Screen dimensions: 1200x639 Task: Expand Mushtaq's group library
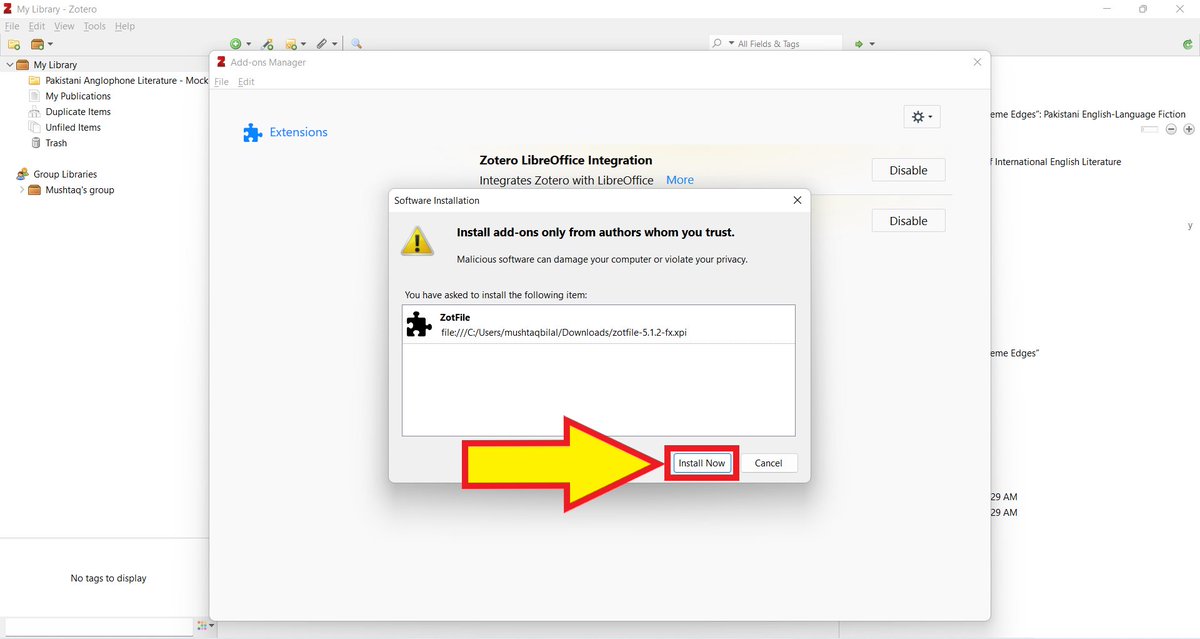22,190
